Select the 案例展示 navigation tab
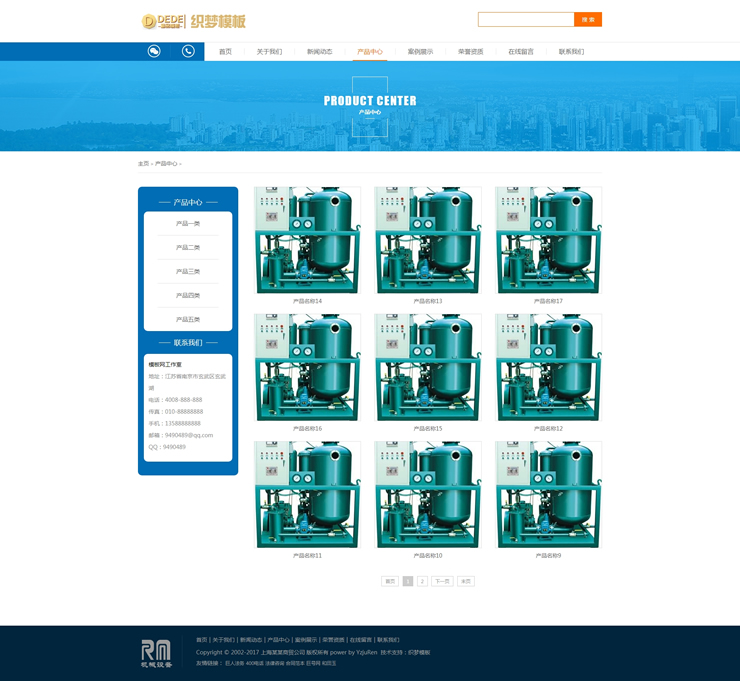The width and height of the screenshot is (740, 681). click(420, 52)
